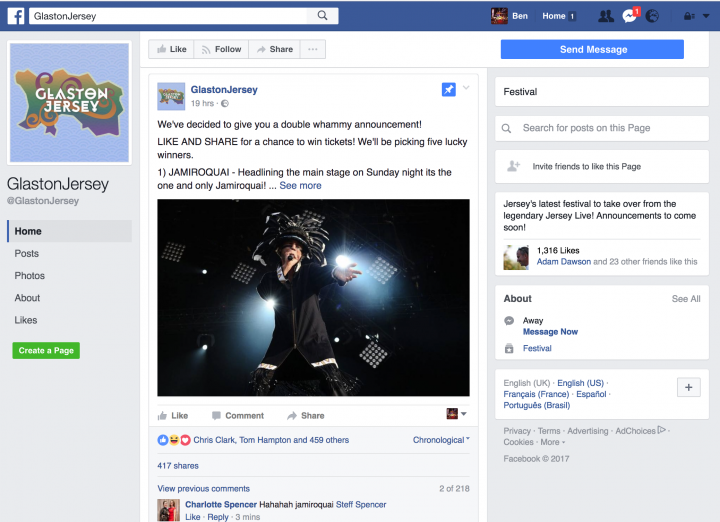
Task: Click Search for posts on this Page field
Action: (x=602, y=128)
